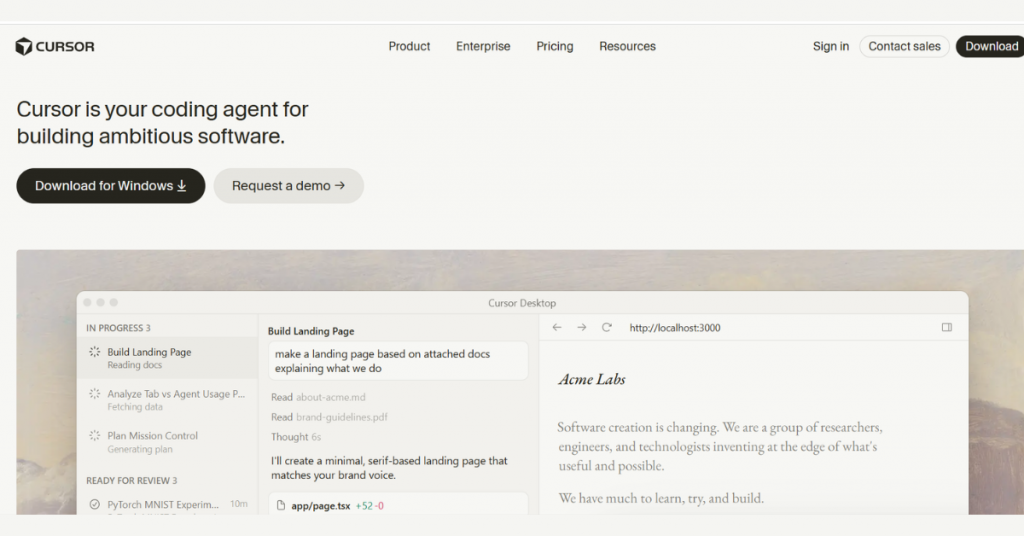Click the spinner icon beside Plan Mission Control
1024x536 pixels.
tap(95, 435)
